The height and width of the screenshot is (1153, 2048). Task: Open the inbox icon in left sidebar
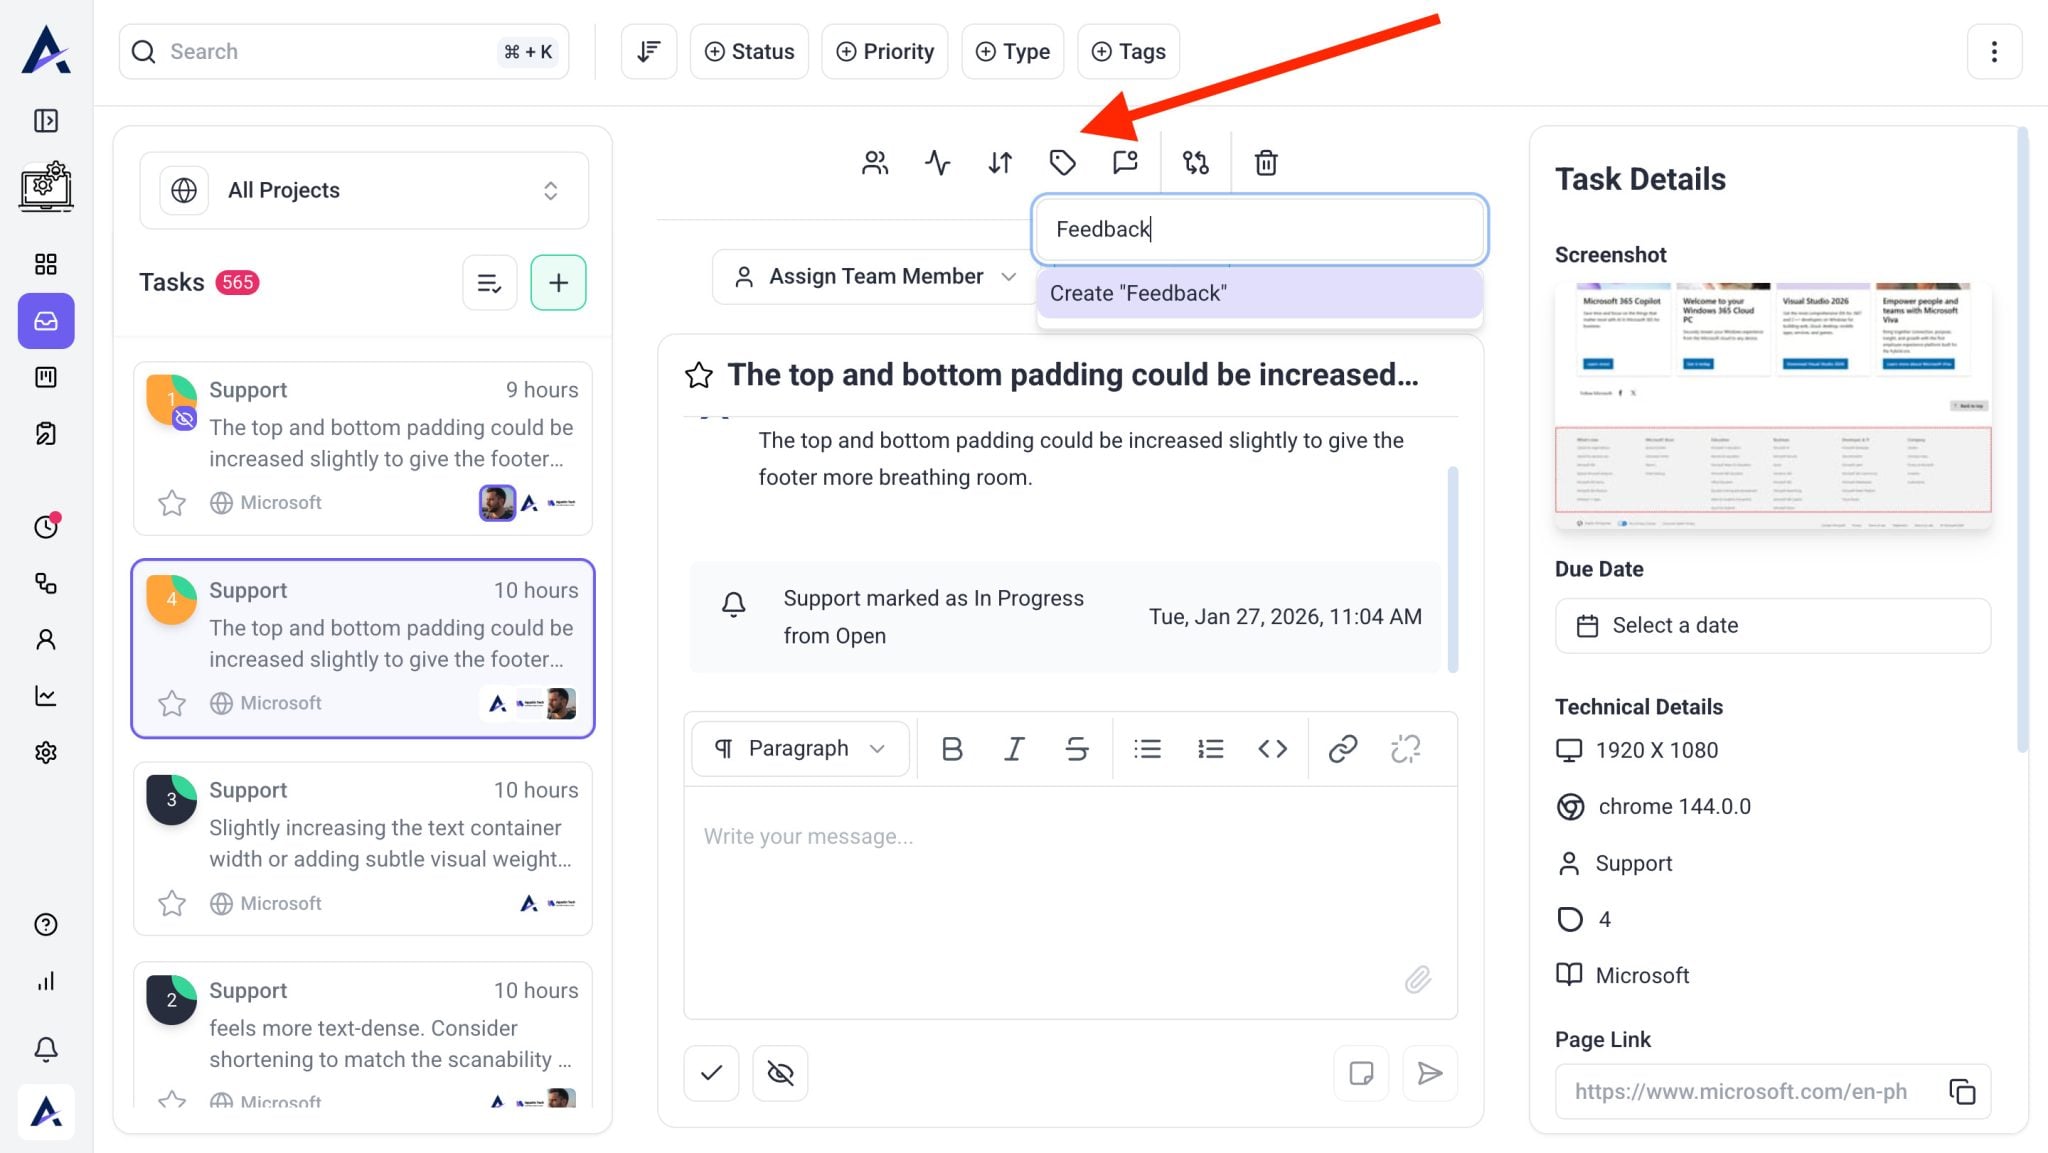[46, 321]
